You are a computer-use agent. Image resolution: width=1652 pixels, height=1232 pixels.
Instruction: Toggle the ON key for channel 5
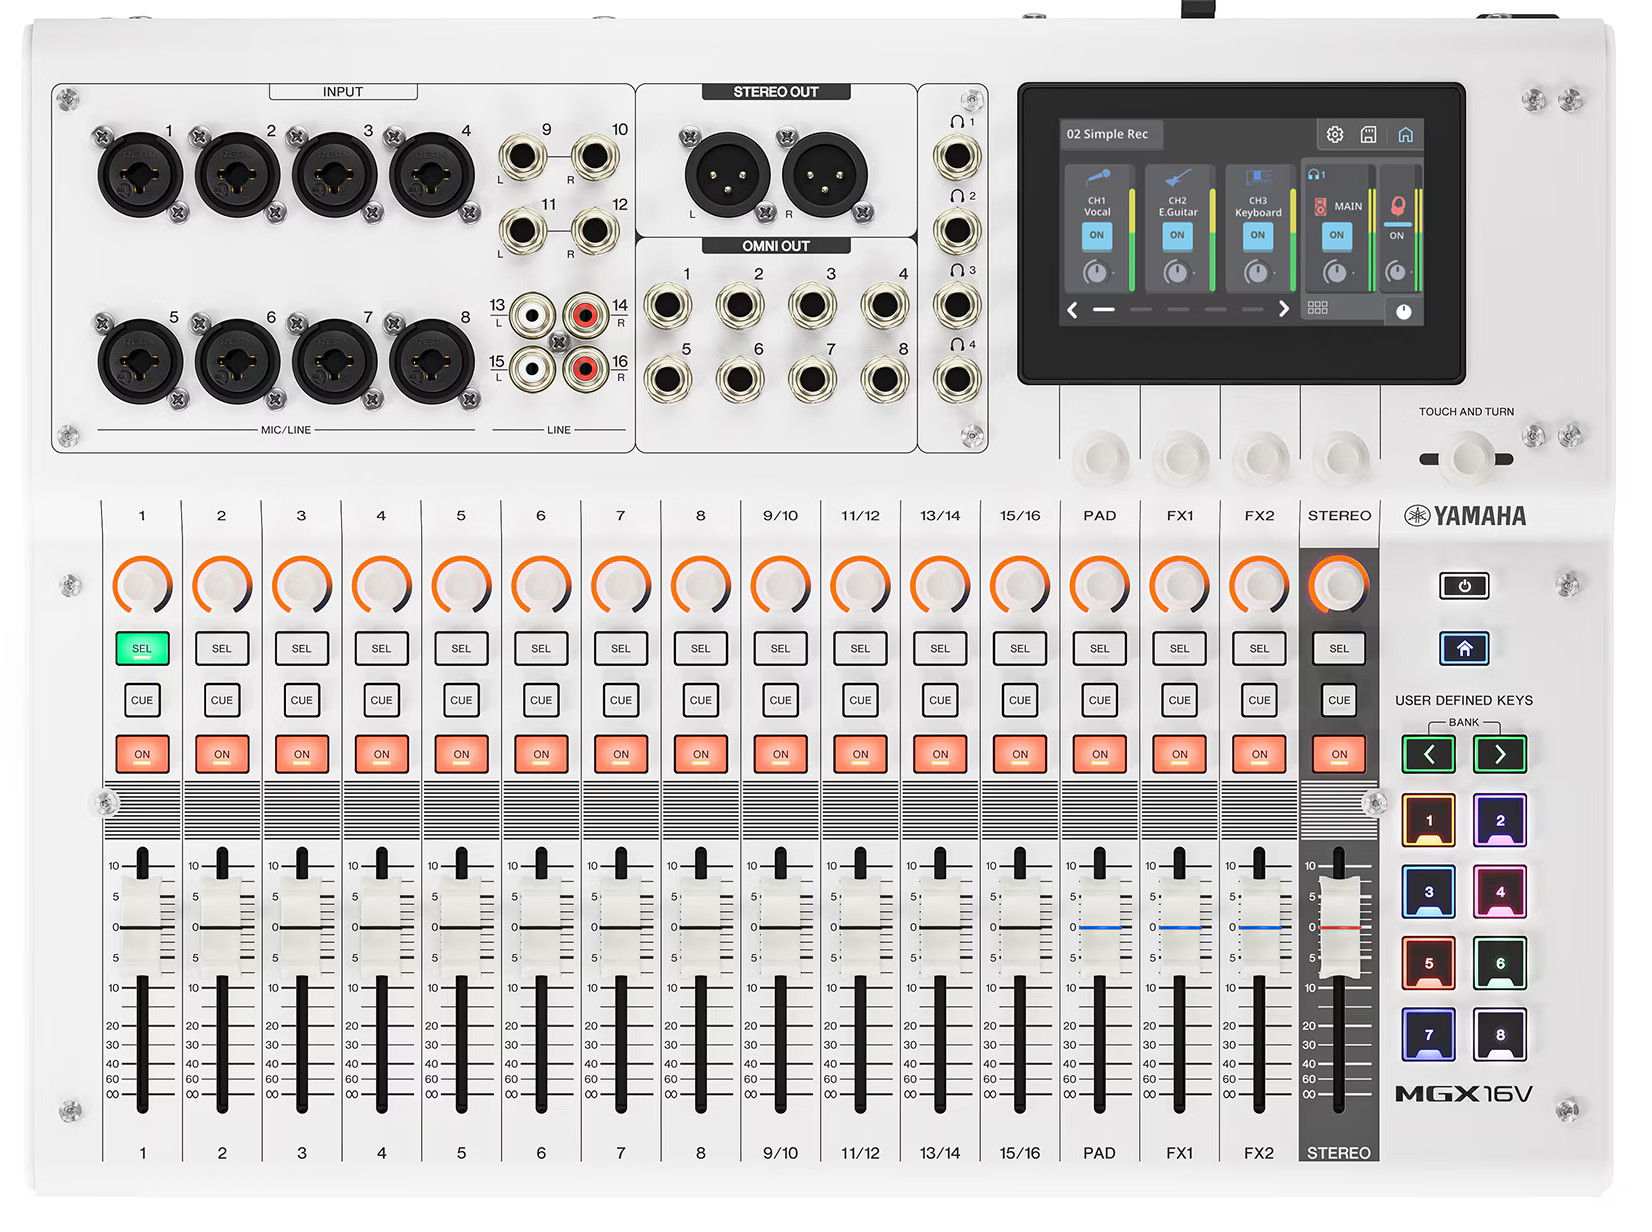461,754
